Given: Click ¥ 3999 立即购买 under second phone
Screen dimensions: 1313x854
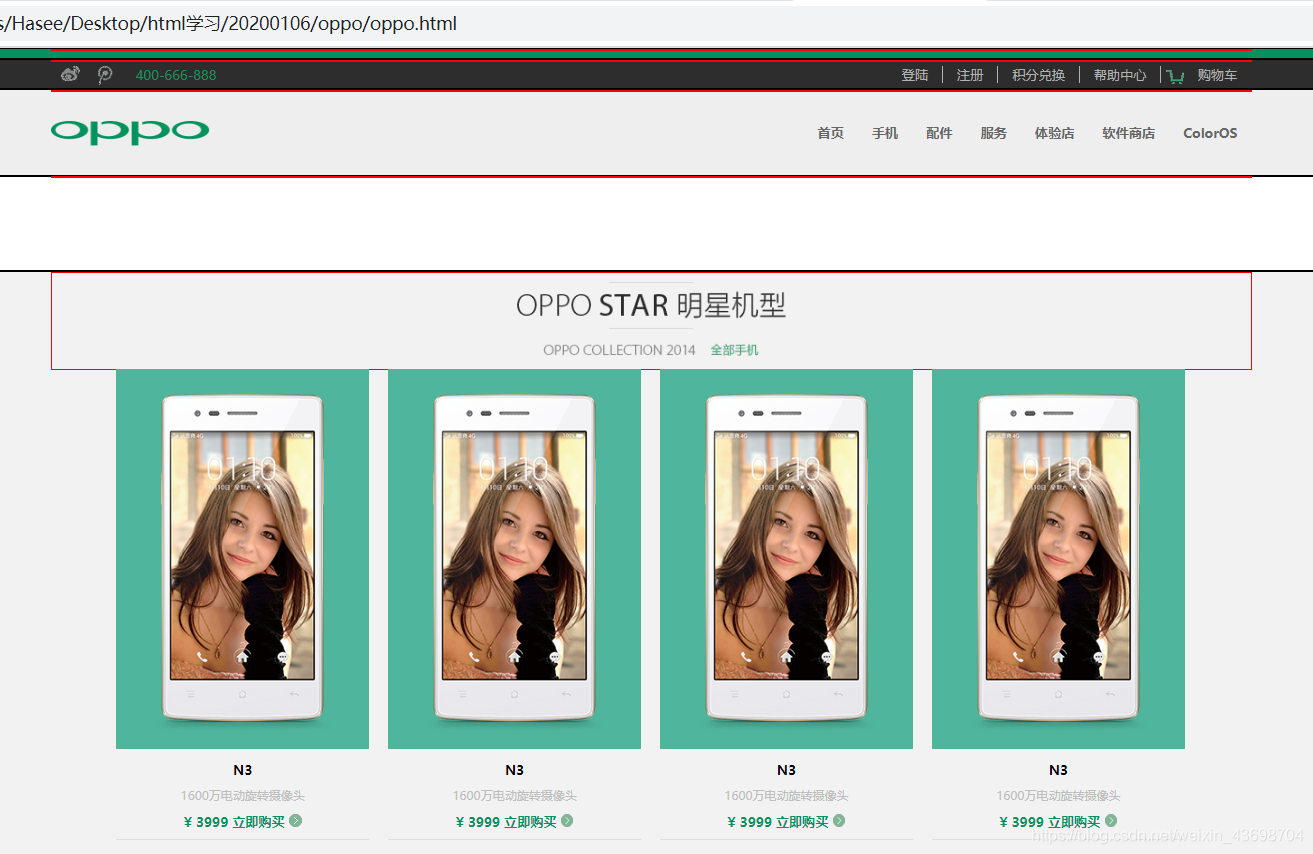Looking at the screenshot, I should tap(506, 822).
